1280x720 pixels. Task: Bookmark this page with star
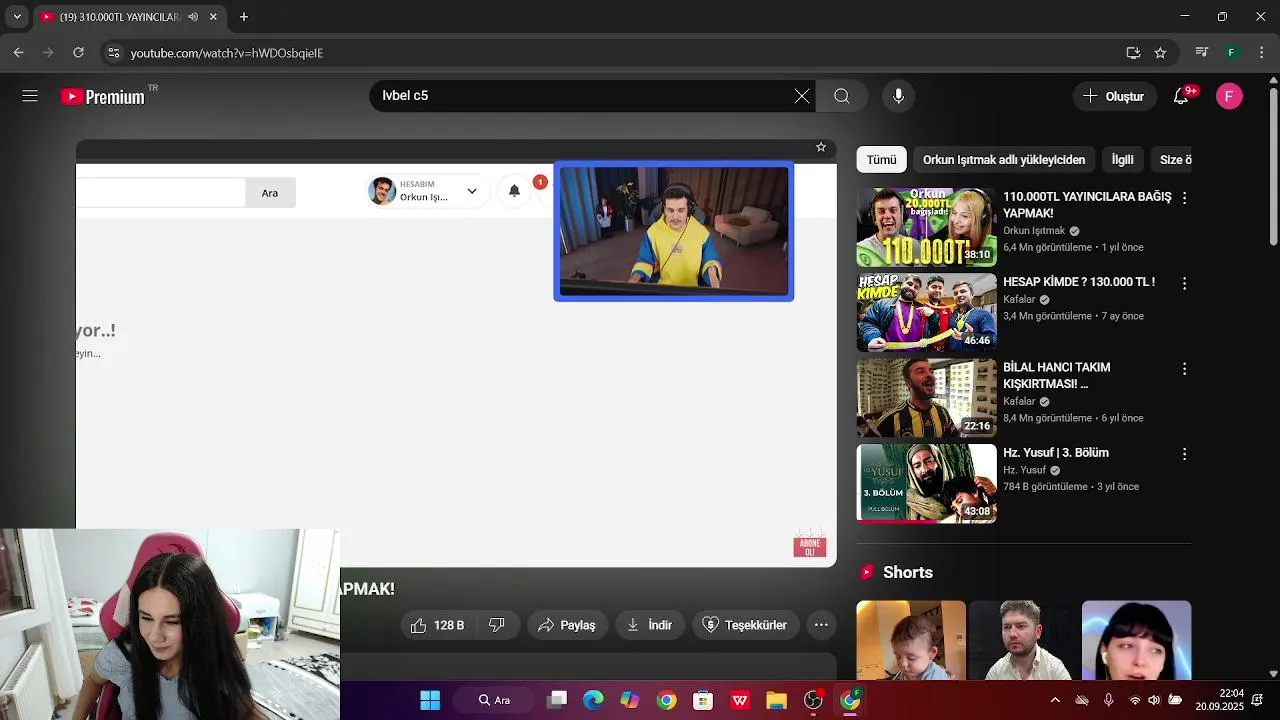pyautogui.click(x=1160, y=53)
